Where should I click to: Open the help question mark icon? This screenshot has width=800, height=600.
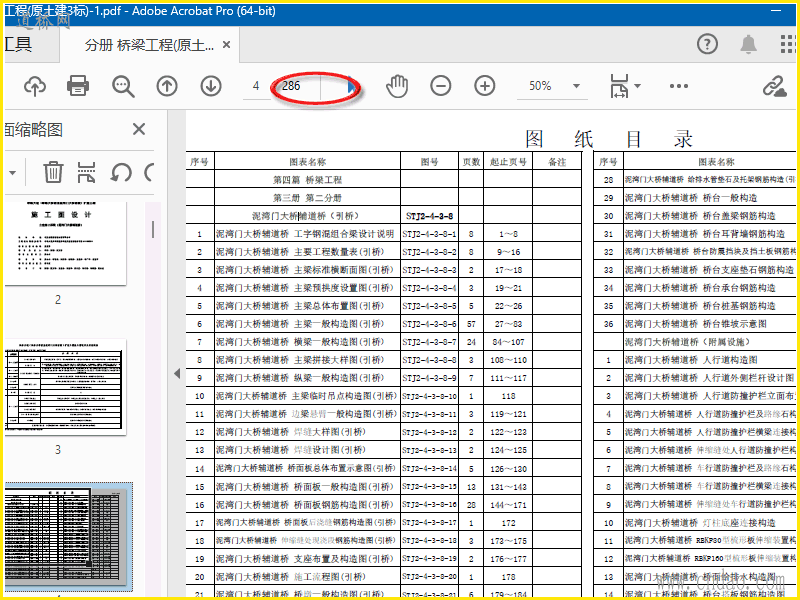pos(707,44)
